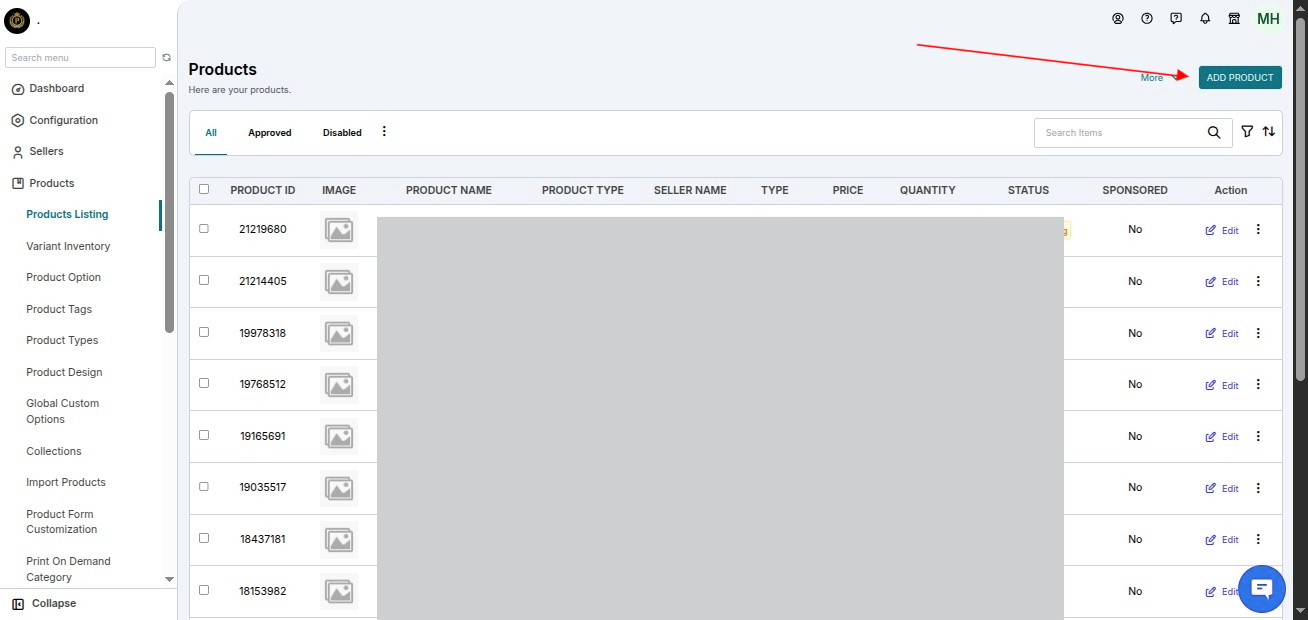Open the notifications bell icon
This screenshot has width=1308, height=620.
[1205, 19]
